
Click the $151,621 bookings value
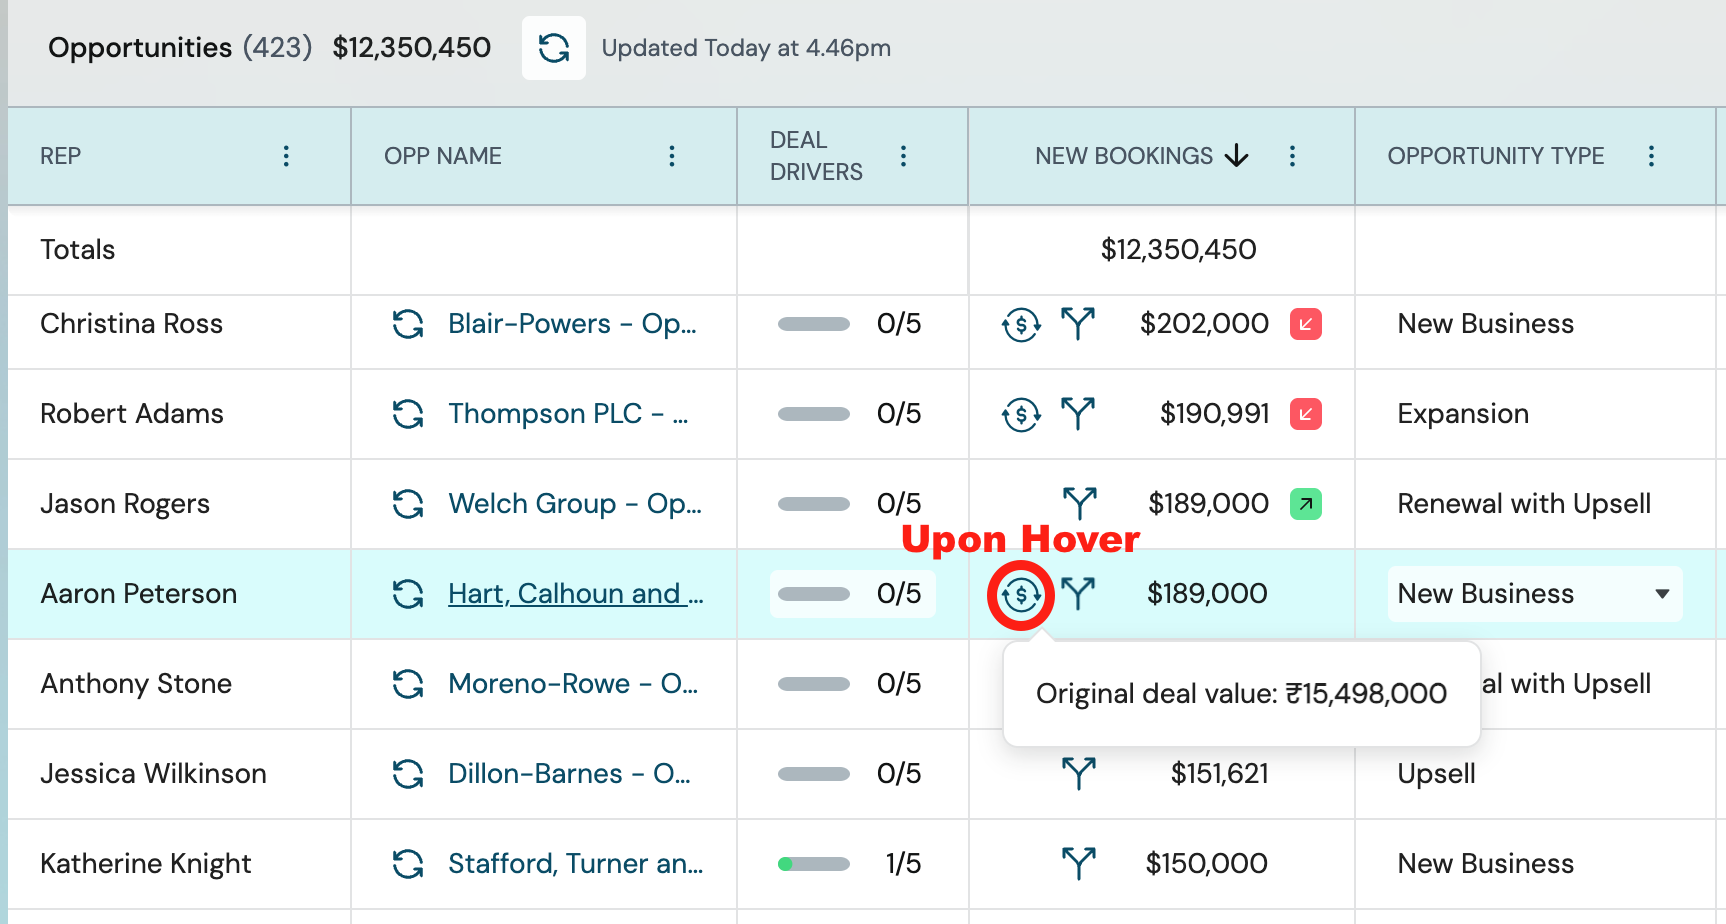(x=1219, y=774)
